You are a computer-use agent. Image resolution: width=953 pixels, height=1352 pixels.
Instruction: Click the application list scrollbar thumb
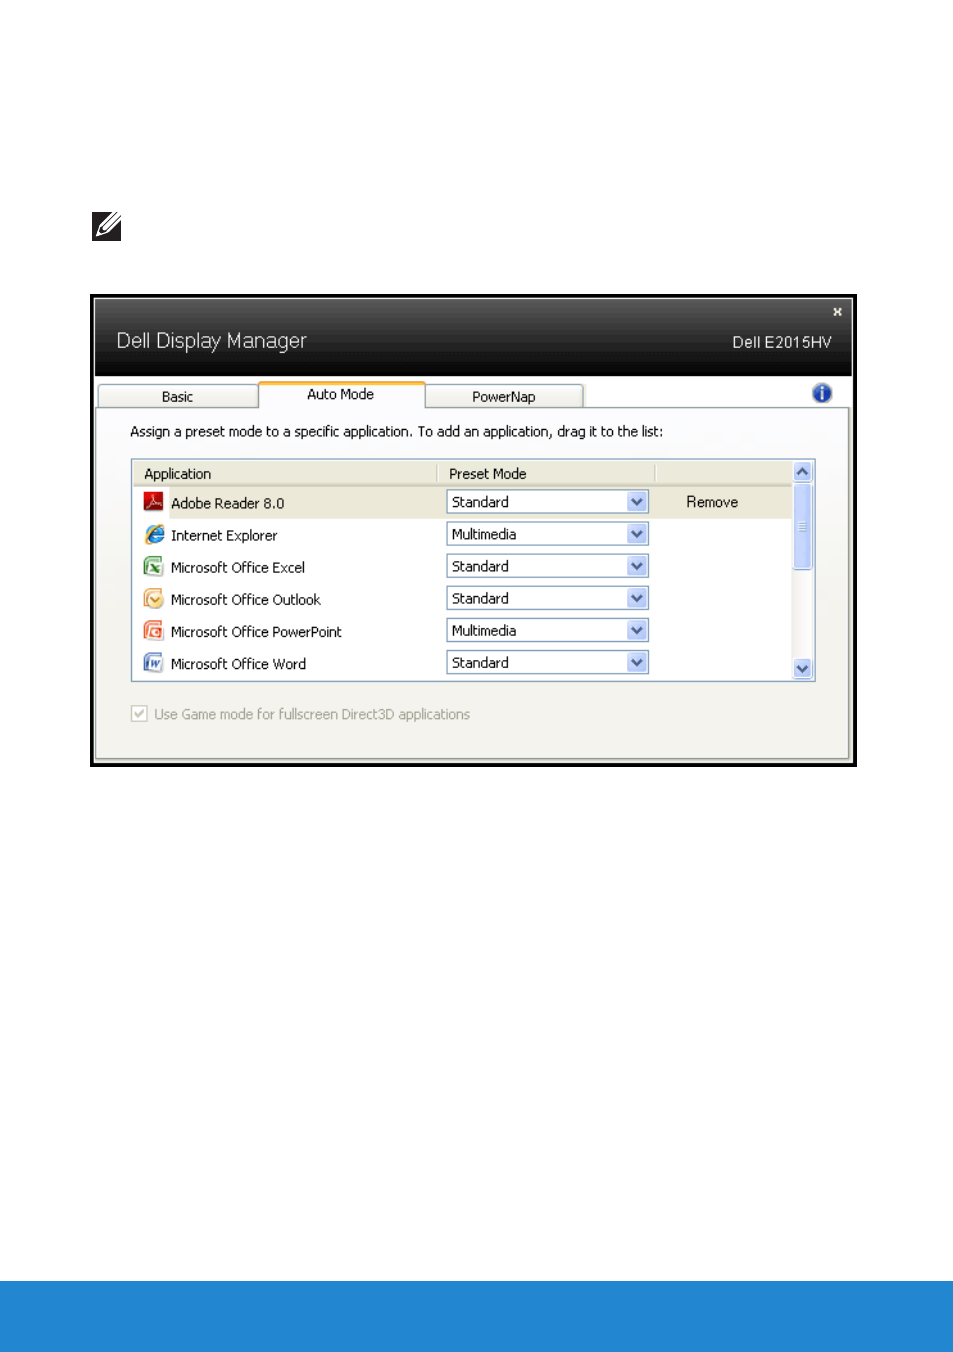802,526
